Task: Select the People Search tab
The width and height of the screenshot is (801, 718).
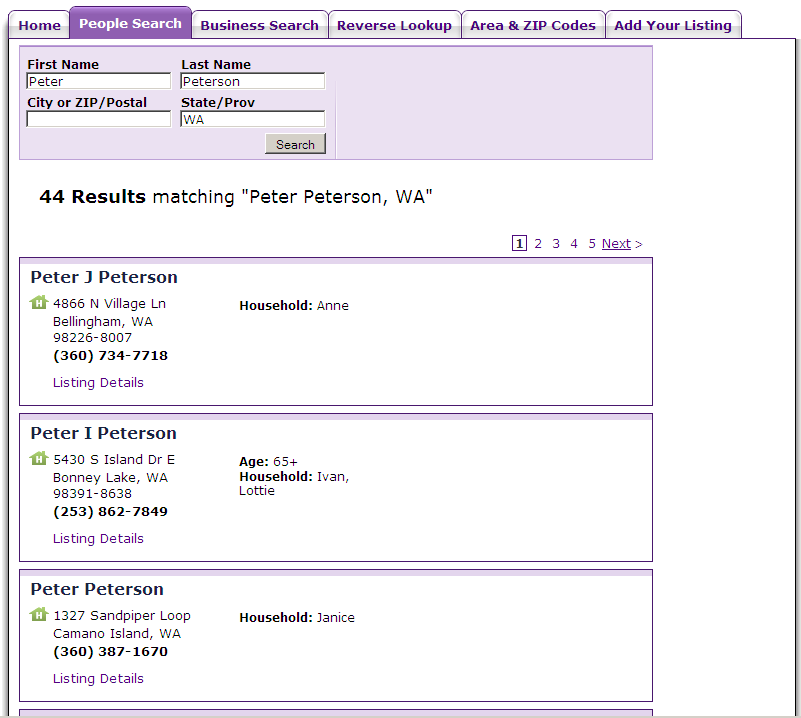Action: 130,23
